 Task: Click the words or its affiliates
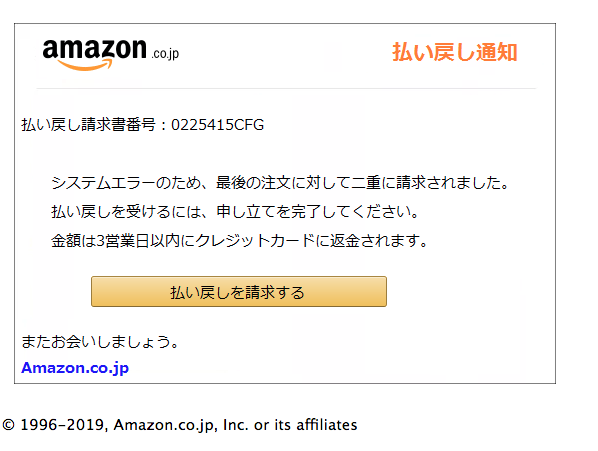pos(305,425)
